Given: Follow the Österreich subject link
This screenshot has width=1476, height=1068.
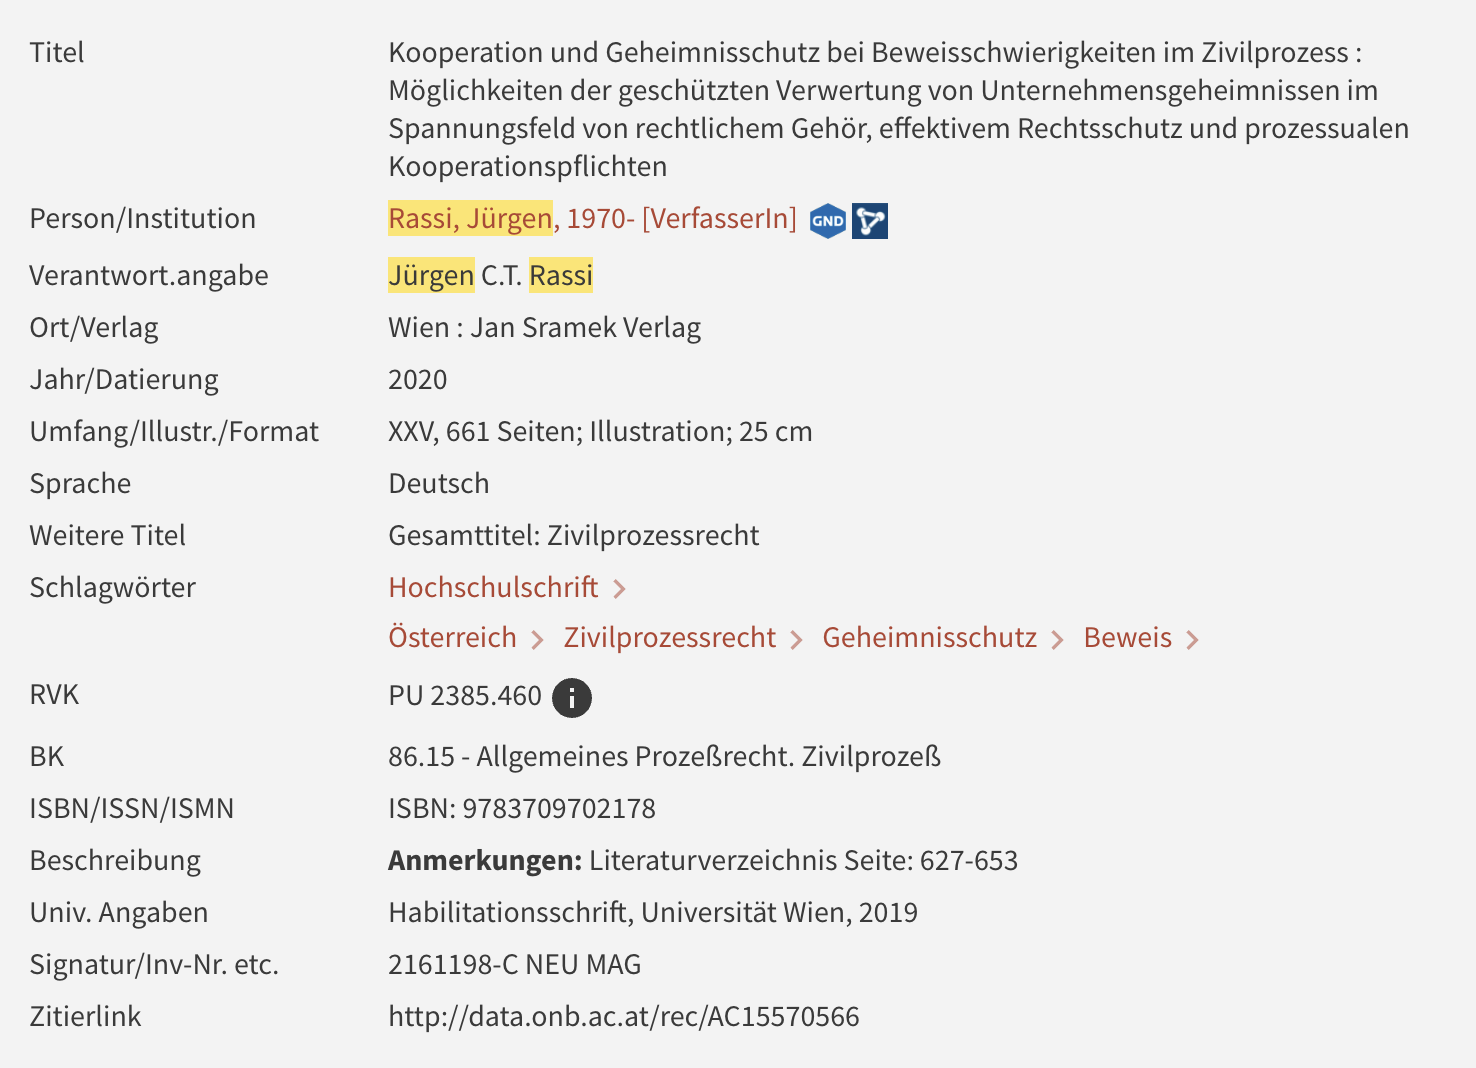Looking at the screenshot, I should point(452,637).
